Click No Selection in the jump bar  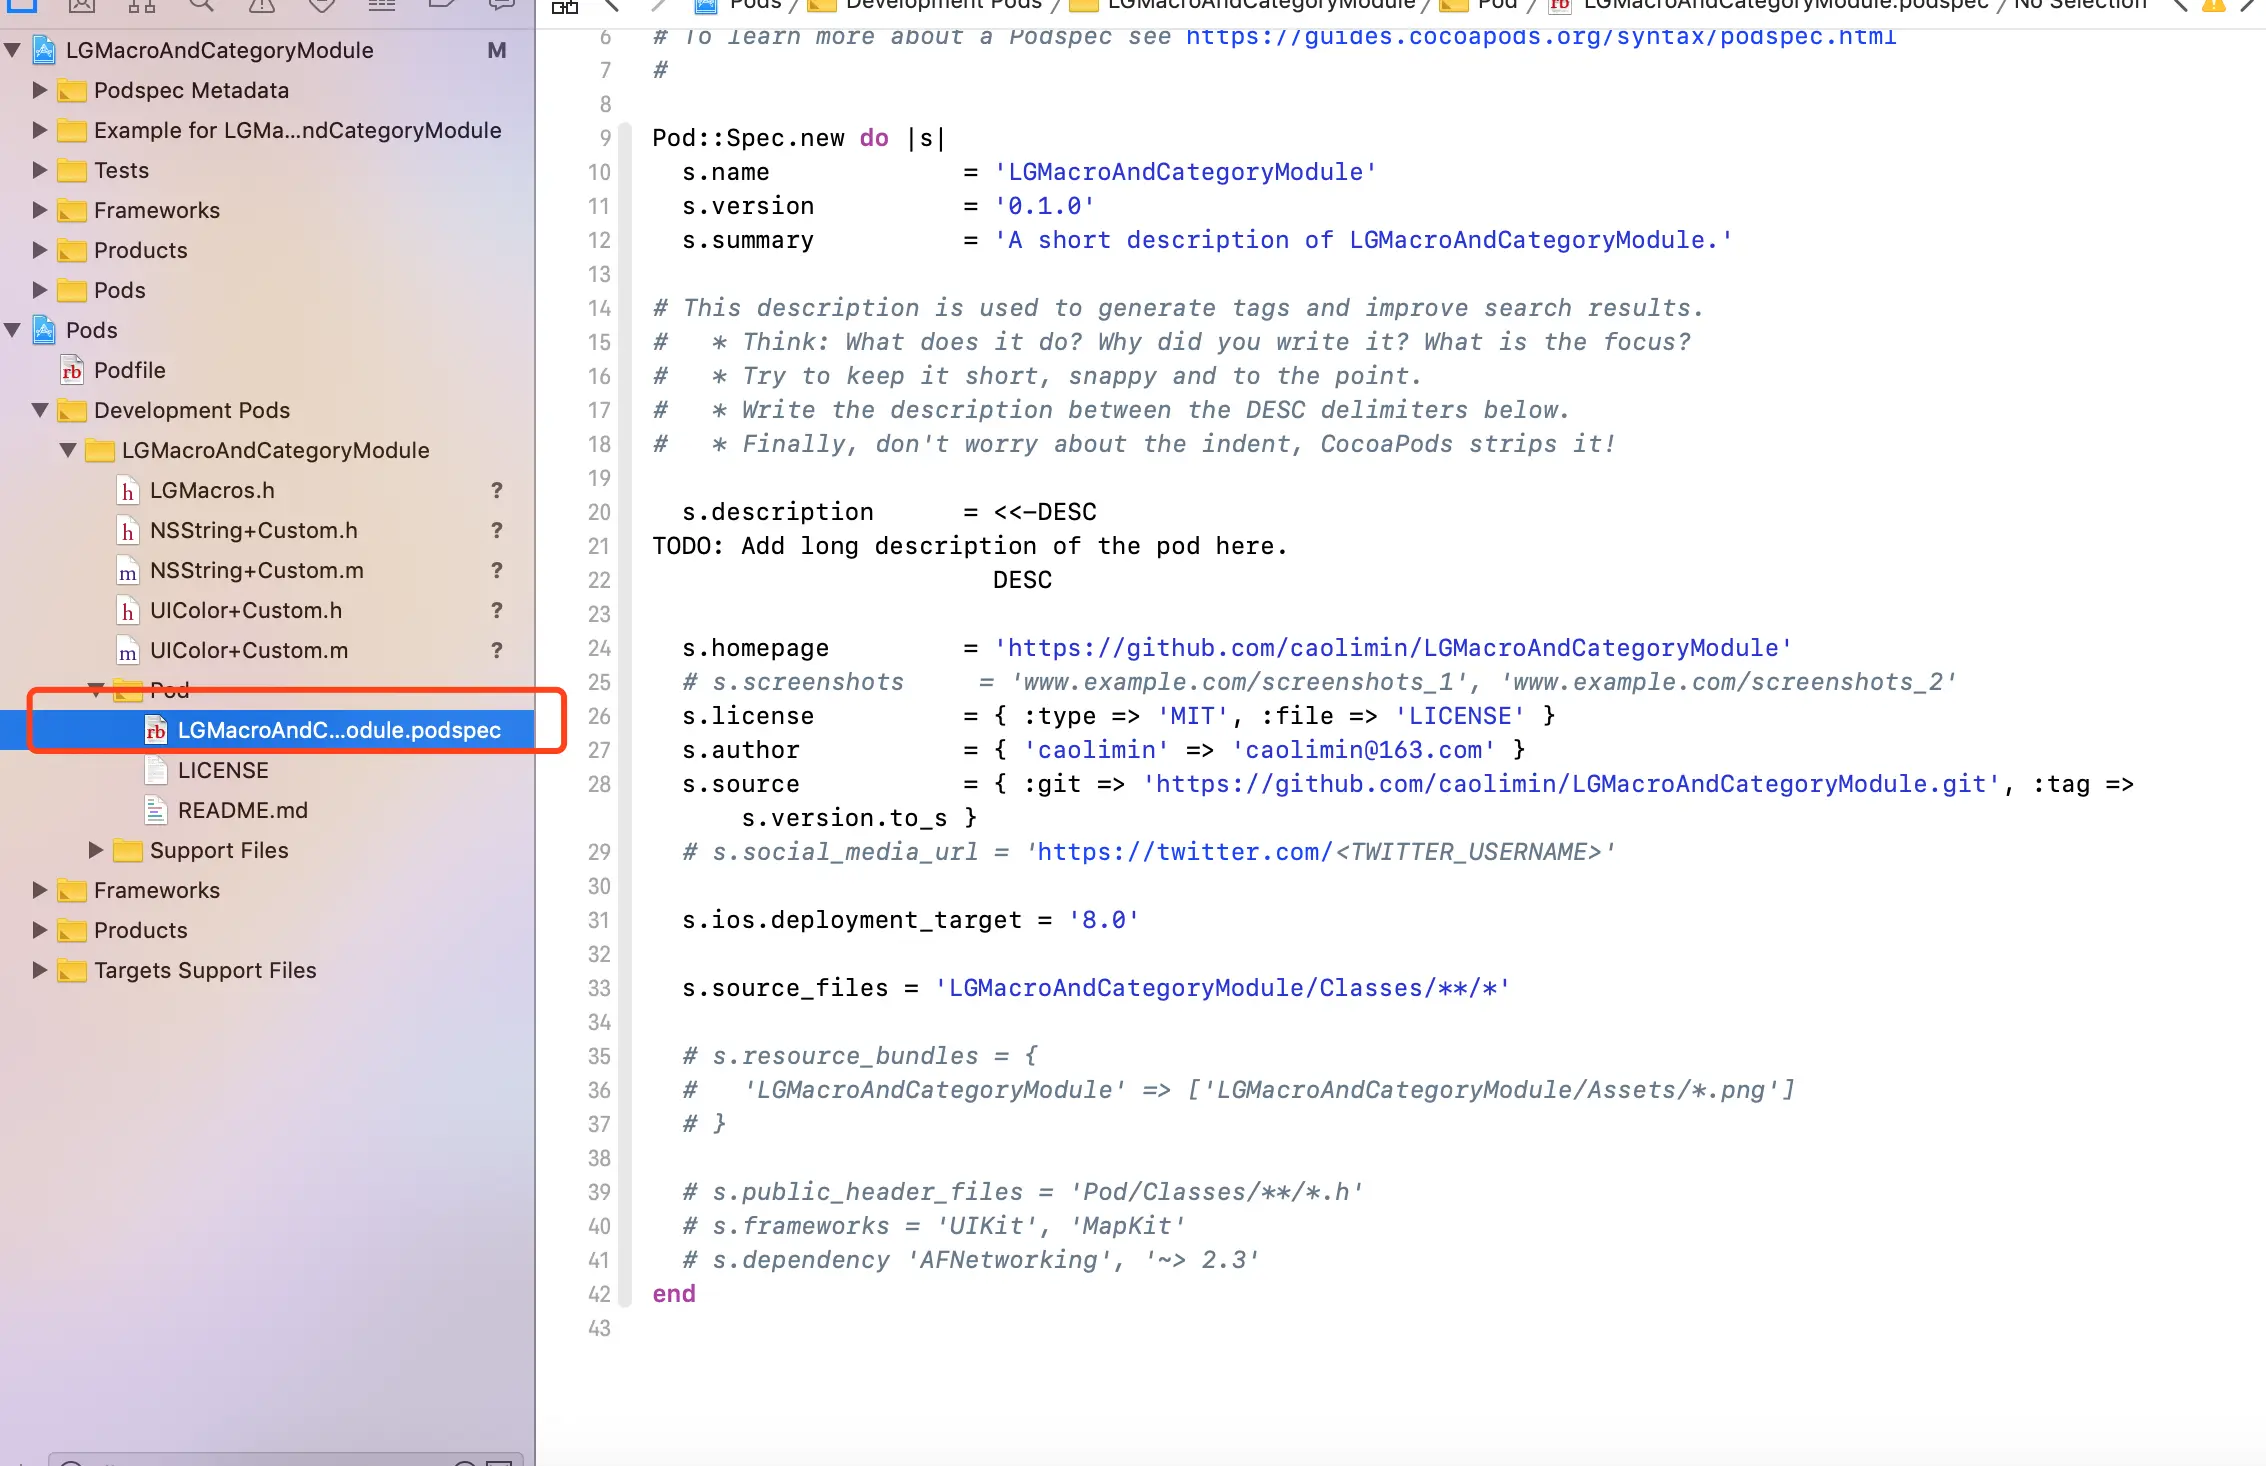[2080, 5]
